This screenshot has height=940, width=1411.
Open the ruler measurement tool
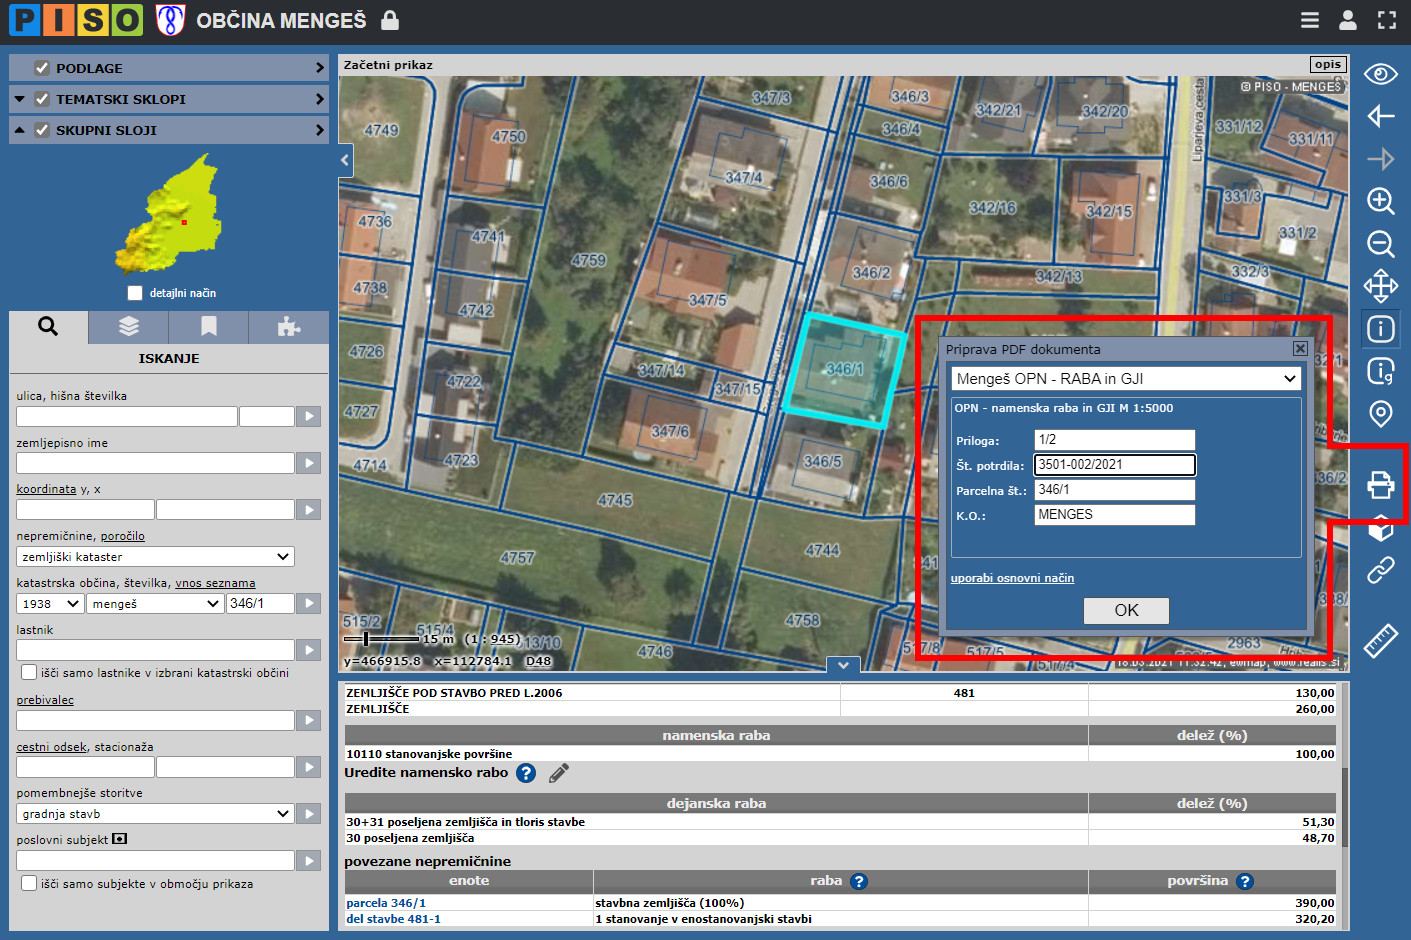(x=1380, y=640)
